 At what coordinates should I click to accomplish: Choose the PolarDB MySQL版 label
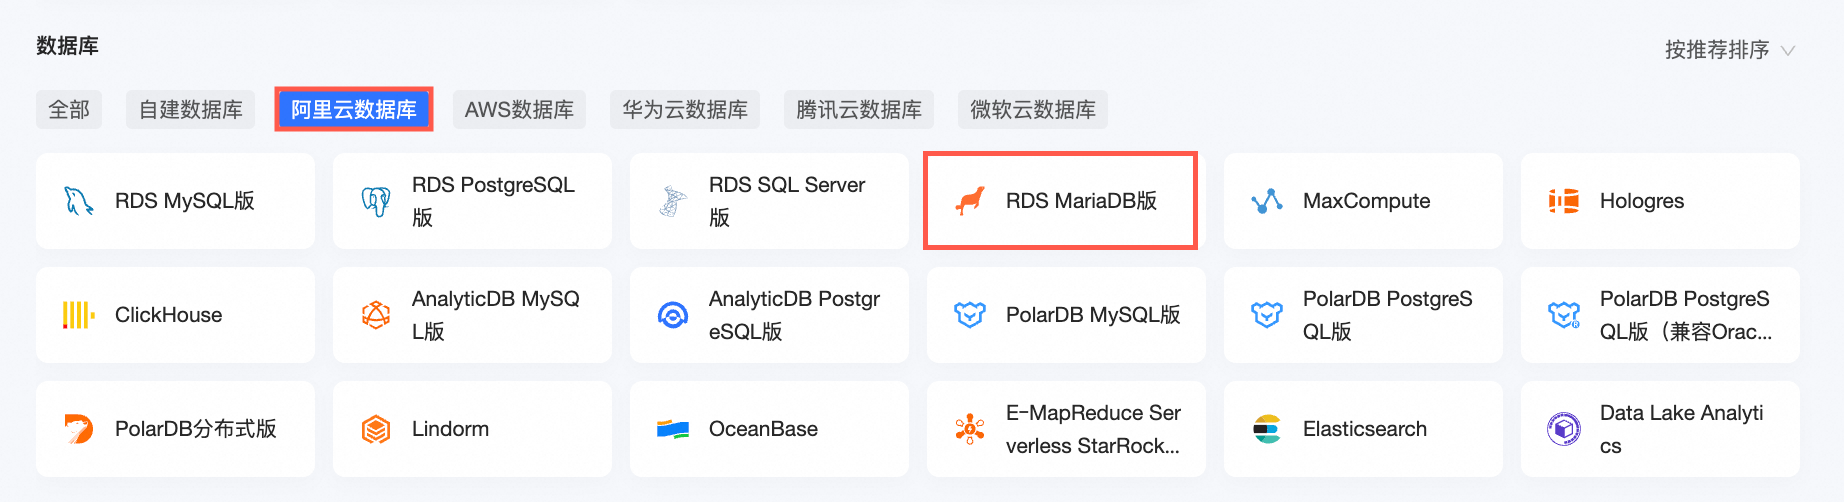[x=1094, y=315]
